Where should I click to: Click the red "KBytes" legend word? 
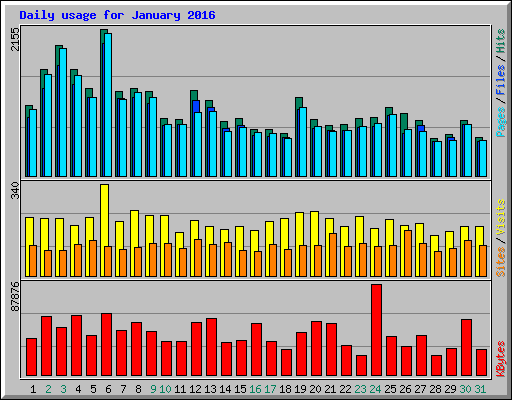[x=501, y=359]
